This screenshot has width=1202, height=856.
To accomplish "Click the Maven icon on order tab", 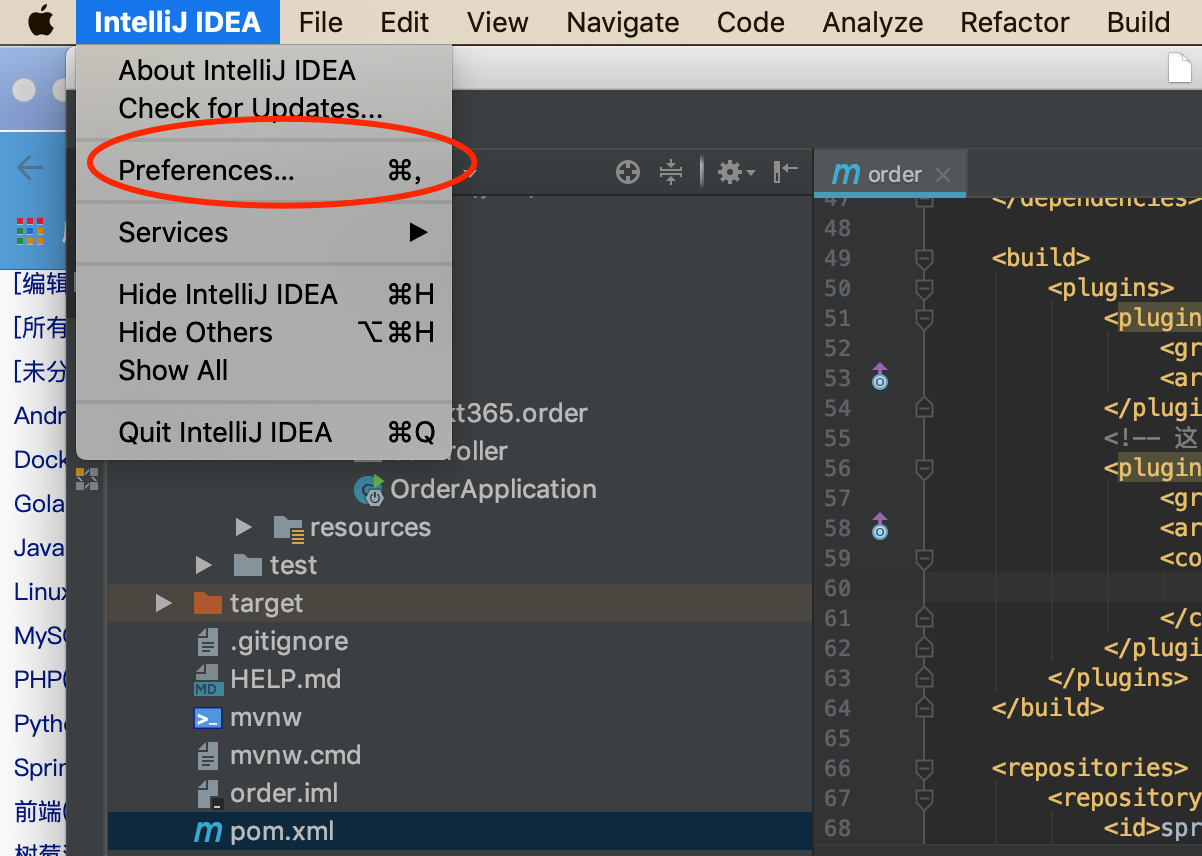I will (846, 175).
